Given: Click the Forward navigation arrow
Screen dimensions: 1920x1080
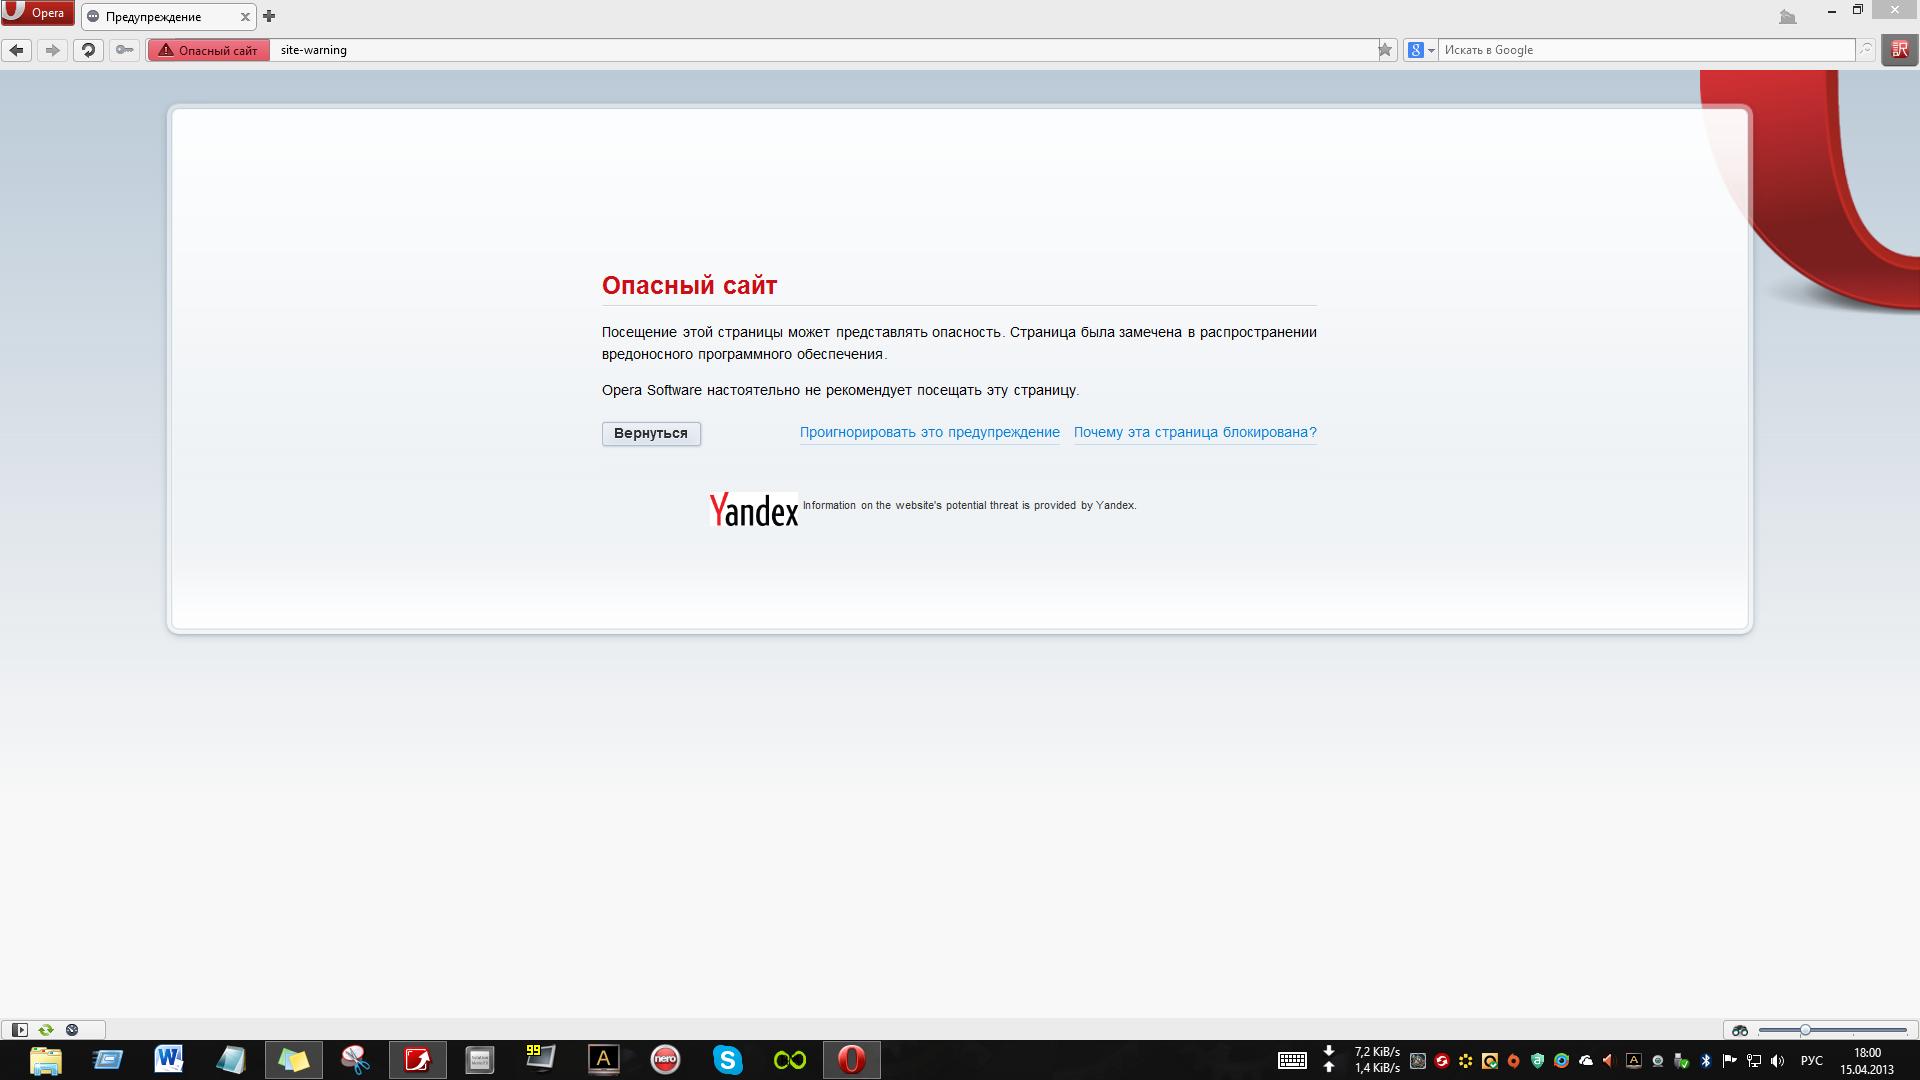Looking at the screenshot, I should coord(52,50).
